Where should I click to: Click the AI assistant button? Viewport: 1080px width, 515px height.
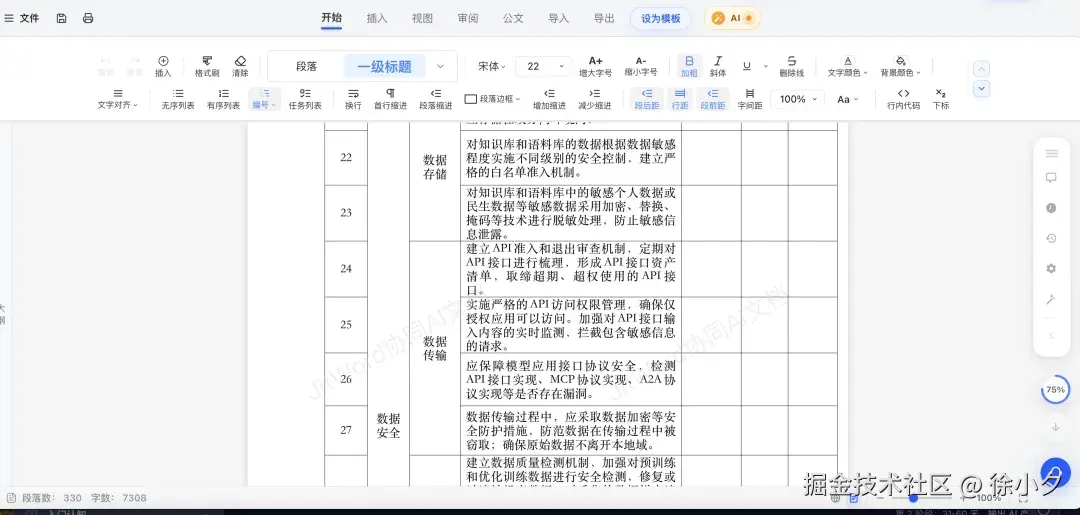[x=732, y=19]
